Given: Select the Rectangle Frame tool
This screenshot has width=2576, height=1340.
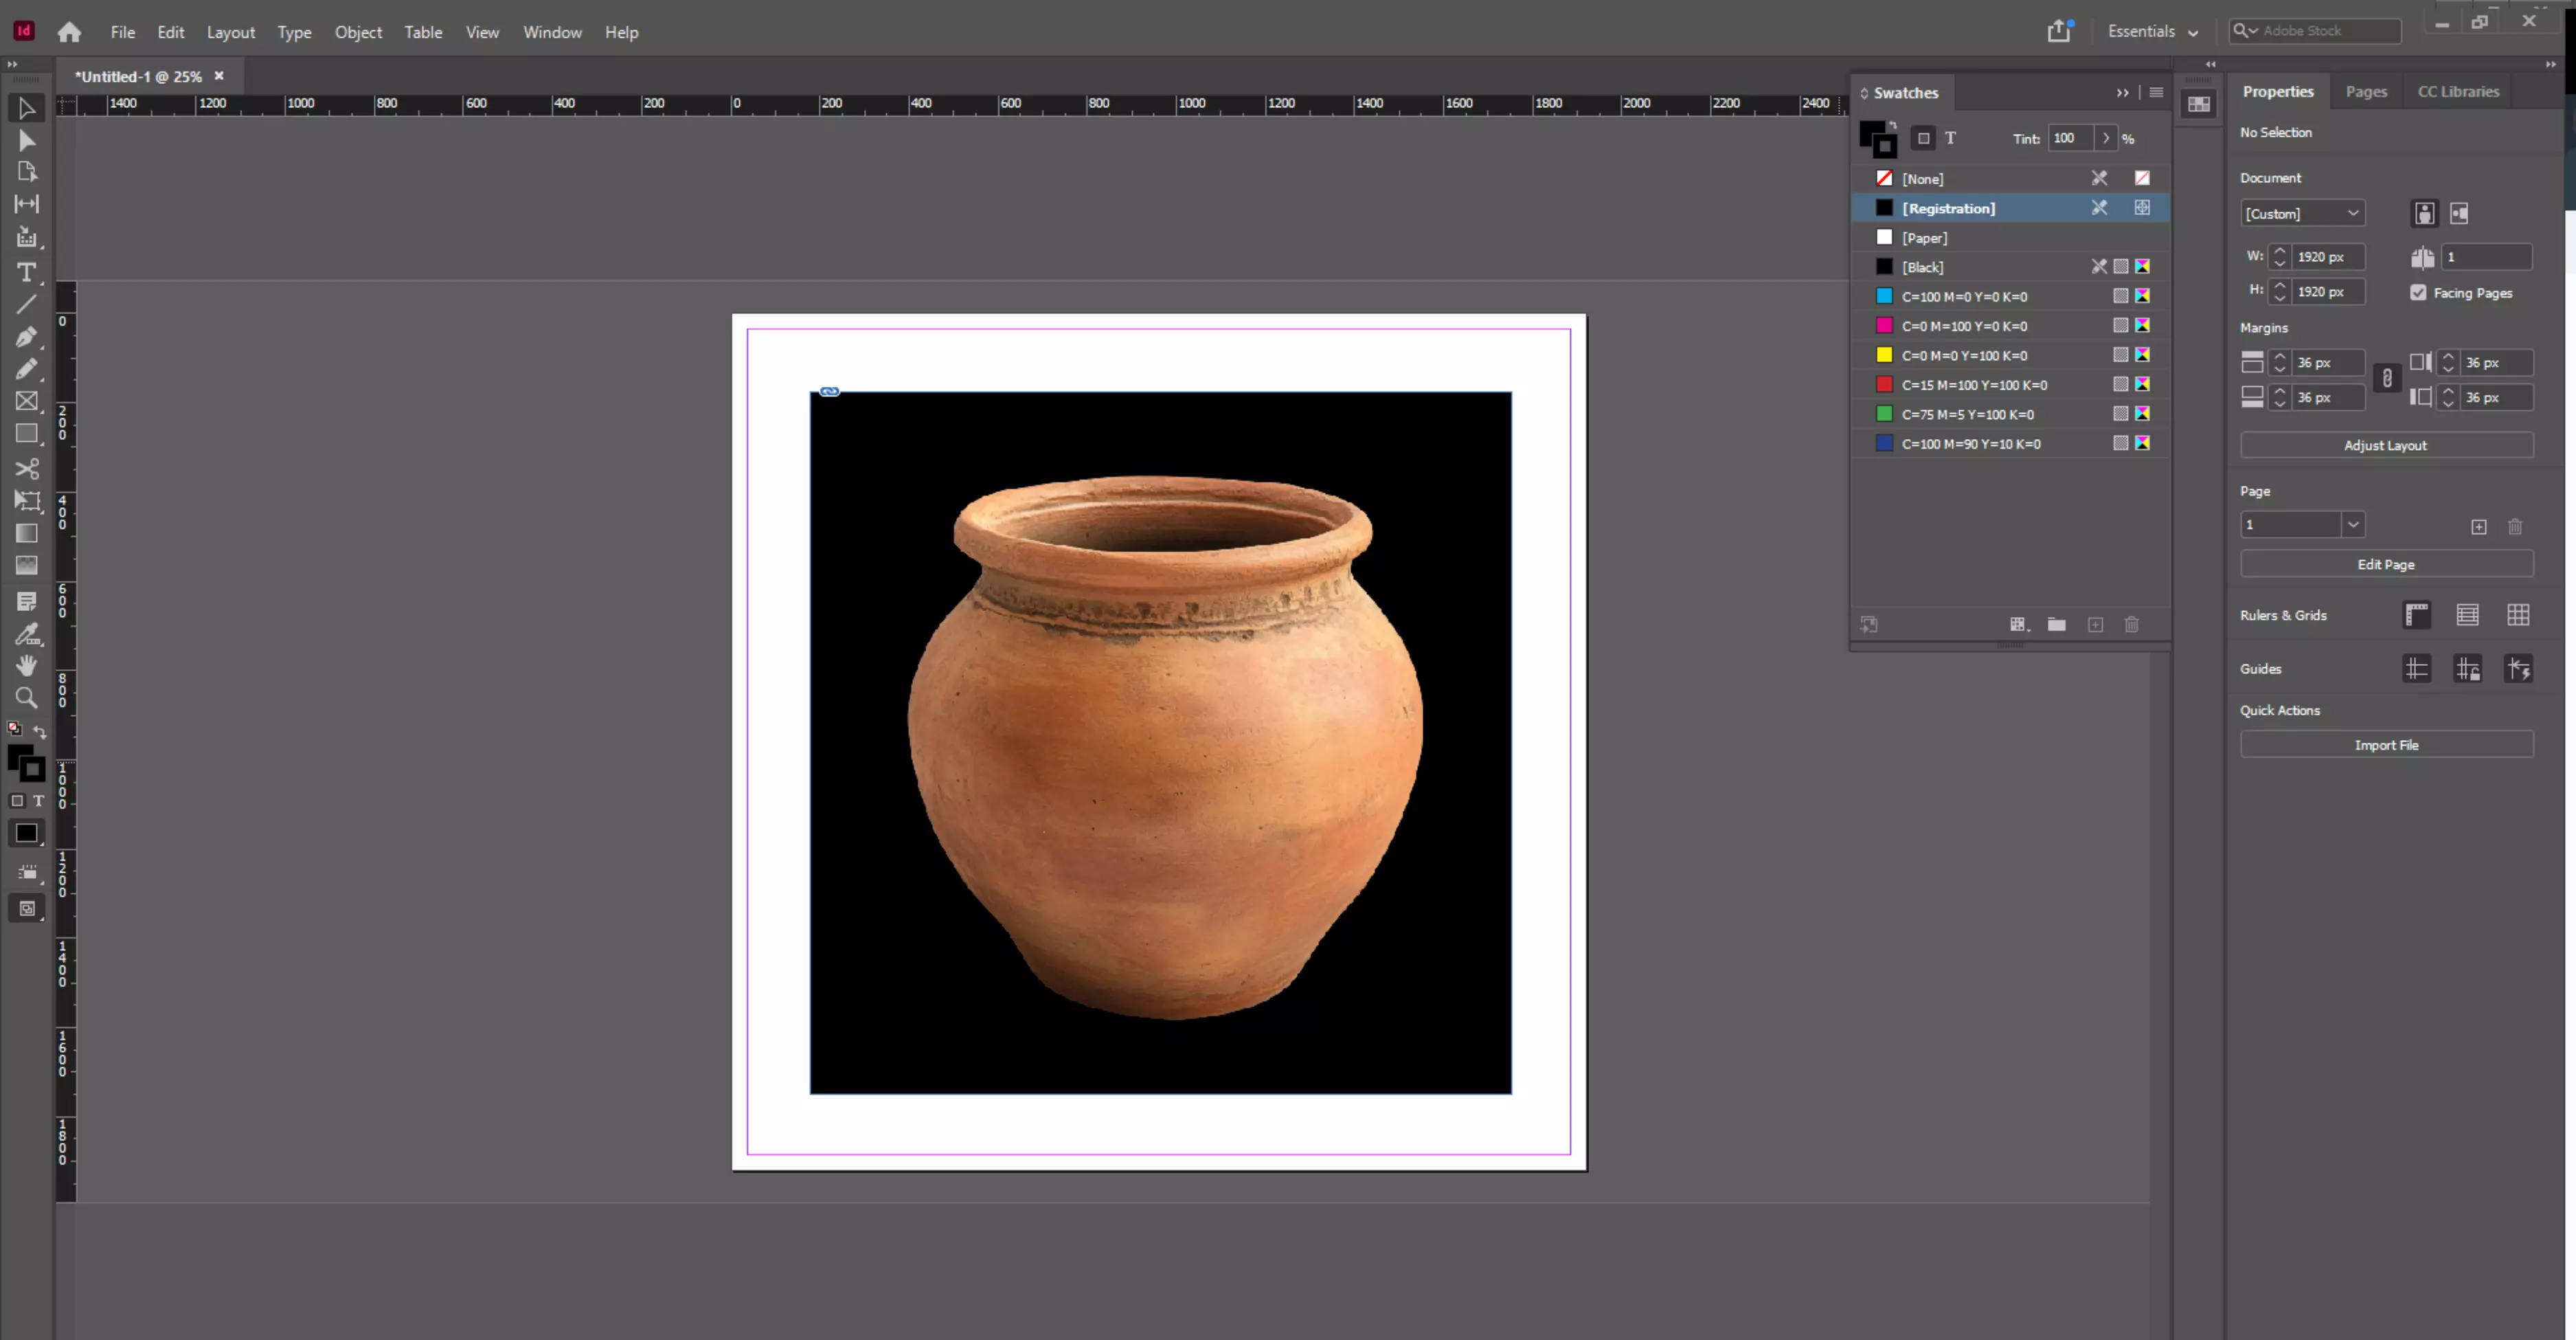Looking at the screenshot, I should coord(27,401).
